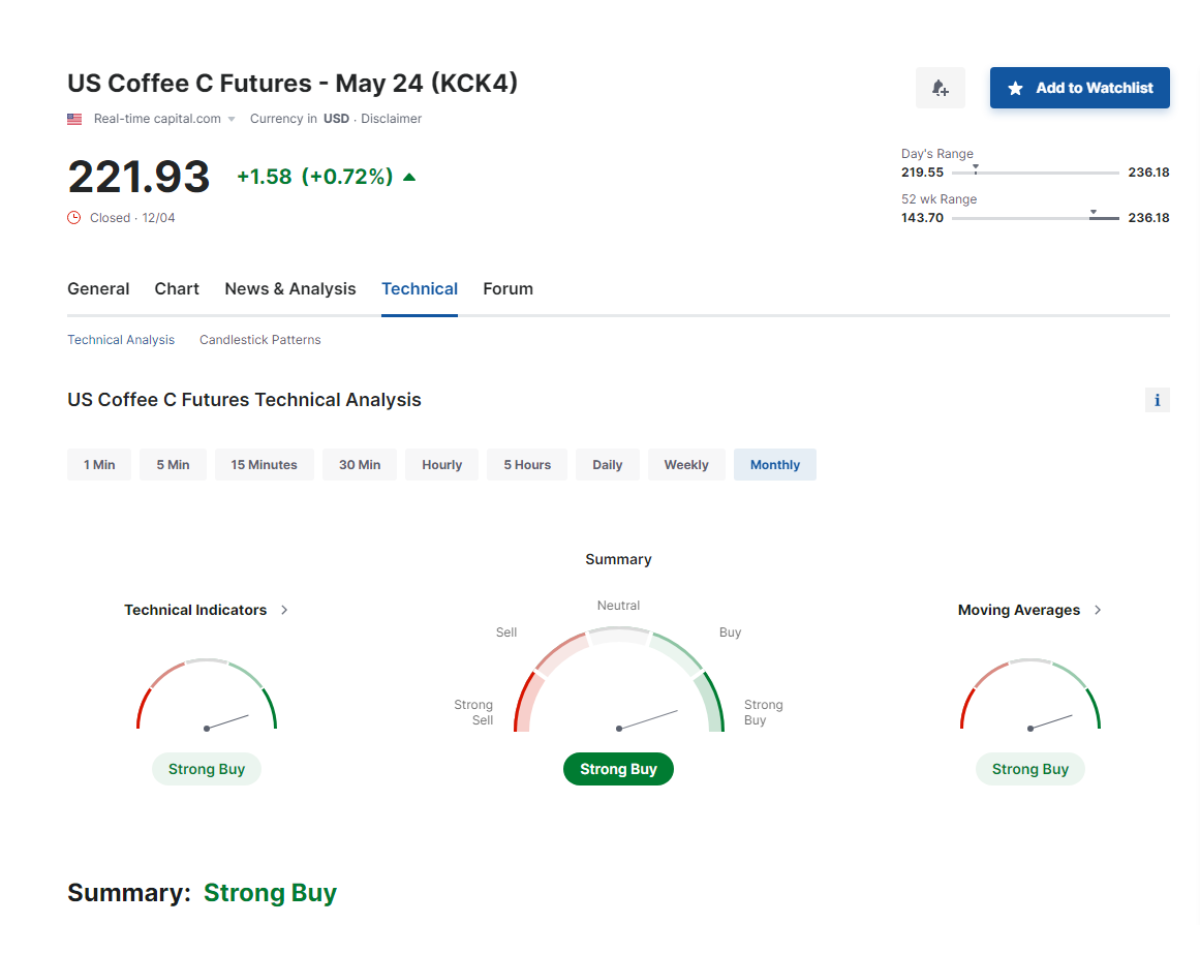Click the Currency in USD text
The image size is (1200, 960).
pyautogui.click(x=299, y=119)
